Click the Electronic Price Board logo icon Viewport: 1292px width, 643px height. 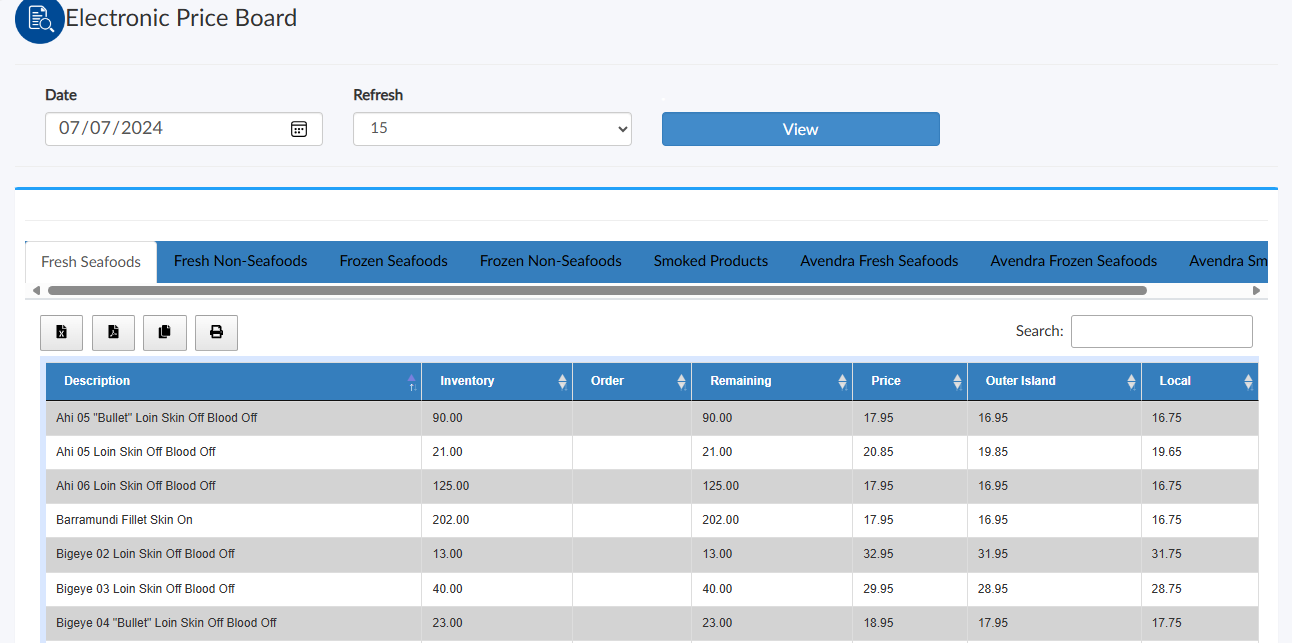(40, 20)
